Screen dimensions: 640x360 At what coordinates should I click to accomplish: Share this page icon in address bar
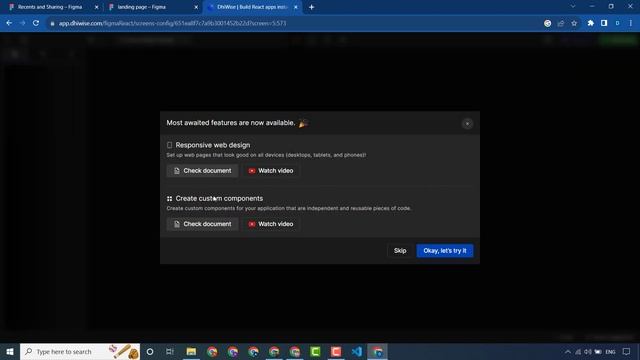(561, 23)
